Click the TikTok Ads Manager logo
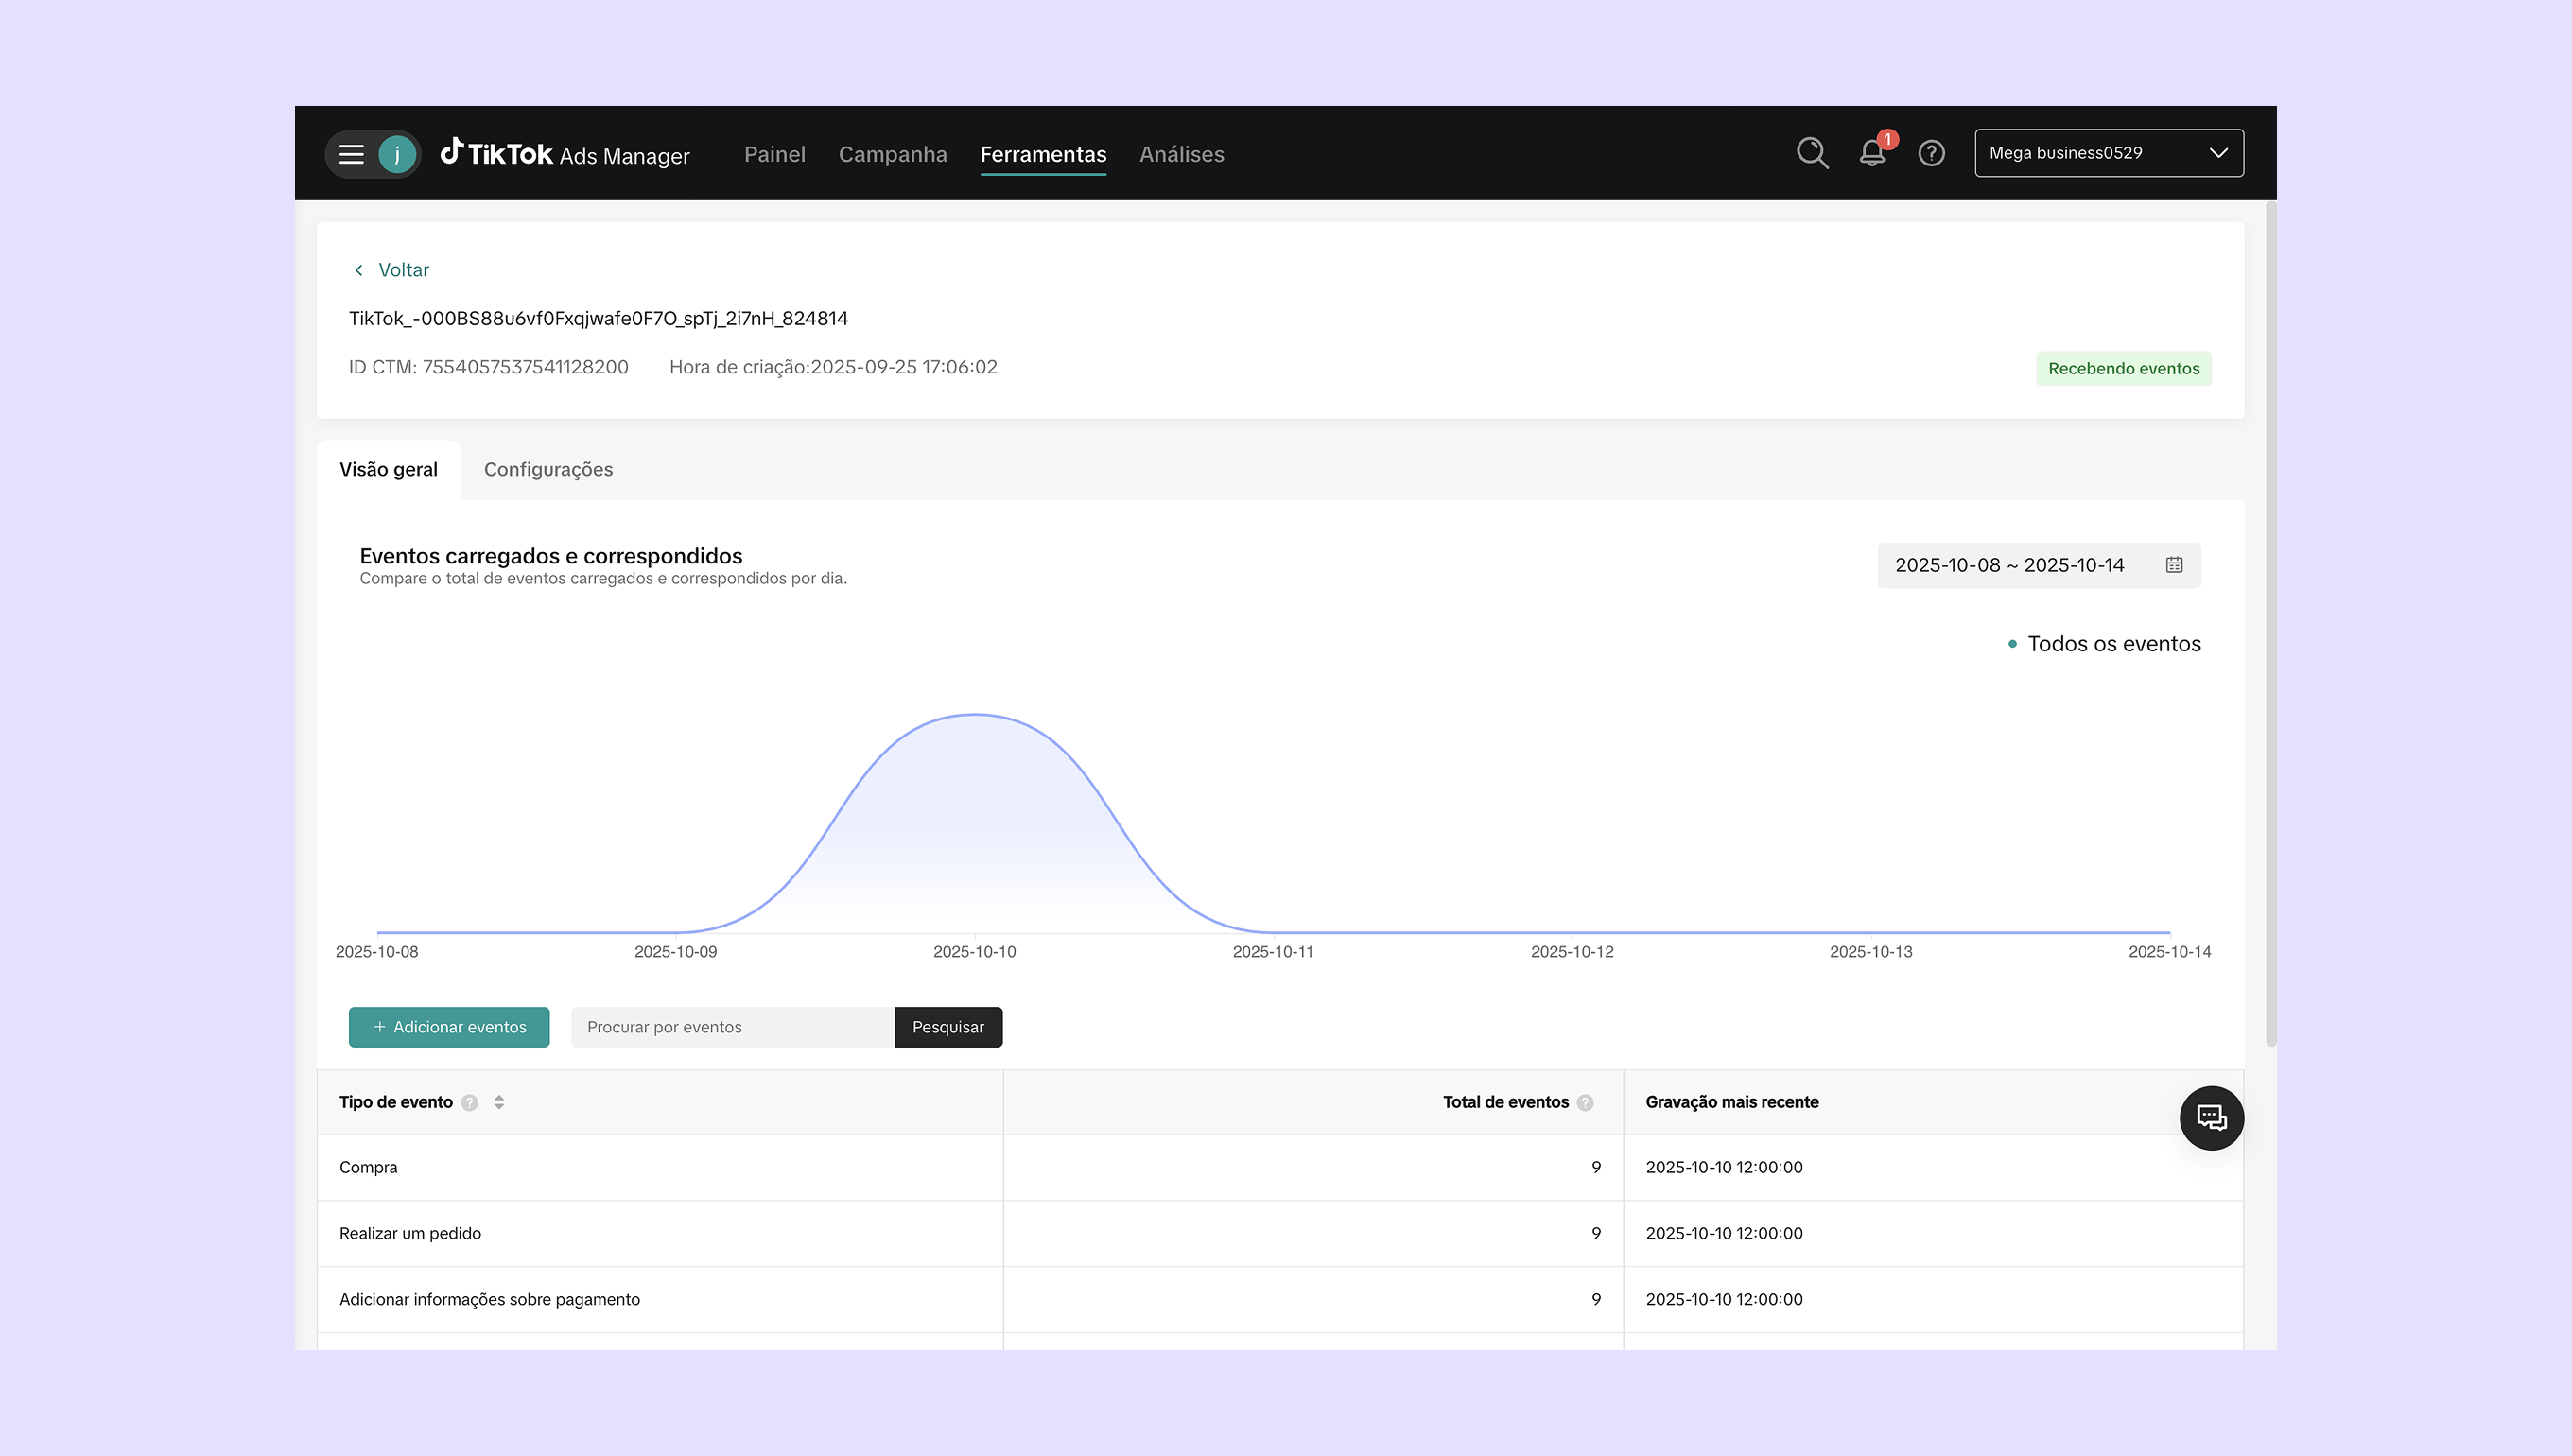 (565, 154)
